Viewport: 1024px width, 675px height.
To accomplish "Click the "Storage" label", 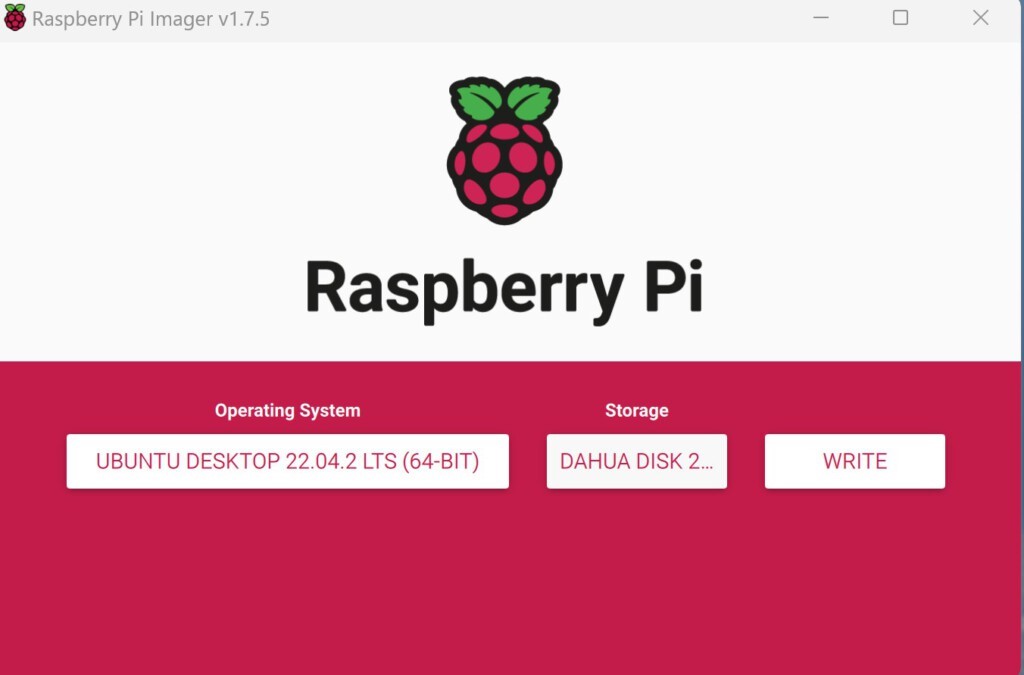I will point(637,411).
